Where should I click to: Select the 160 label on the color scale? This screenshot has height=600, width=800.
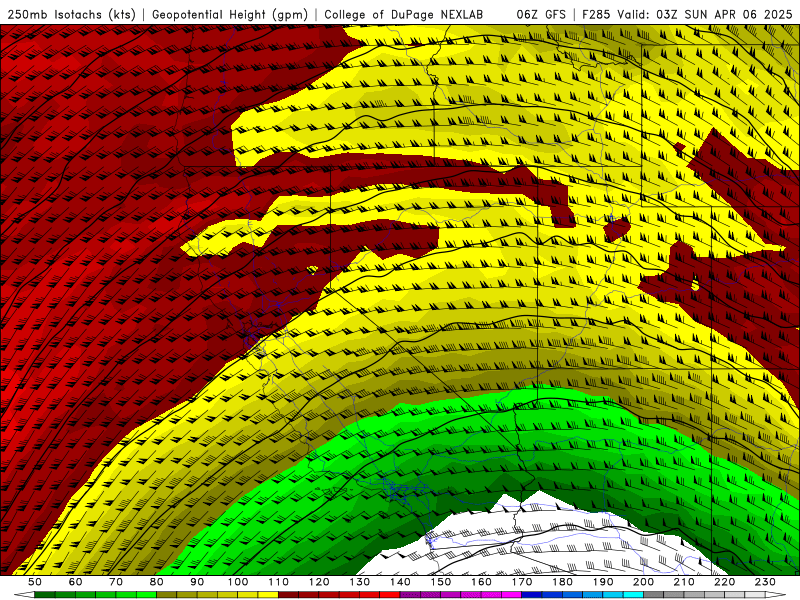[x=481, y=582]
